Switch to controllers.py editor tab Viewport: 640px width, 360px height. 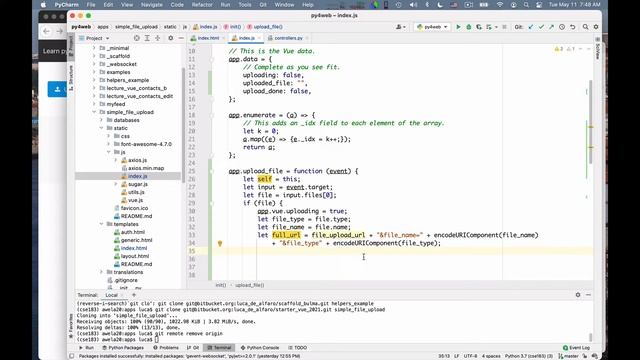(x=288, y=38)
